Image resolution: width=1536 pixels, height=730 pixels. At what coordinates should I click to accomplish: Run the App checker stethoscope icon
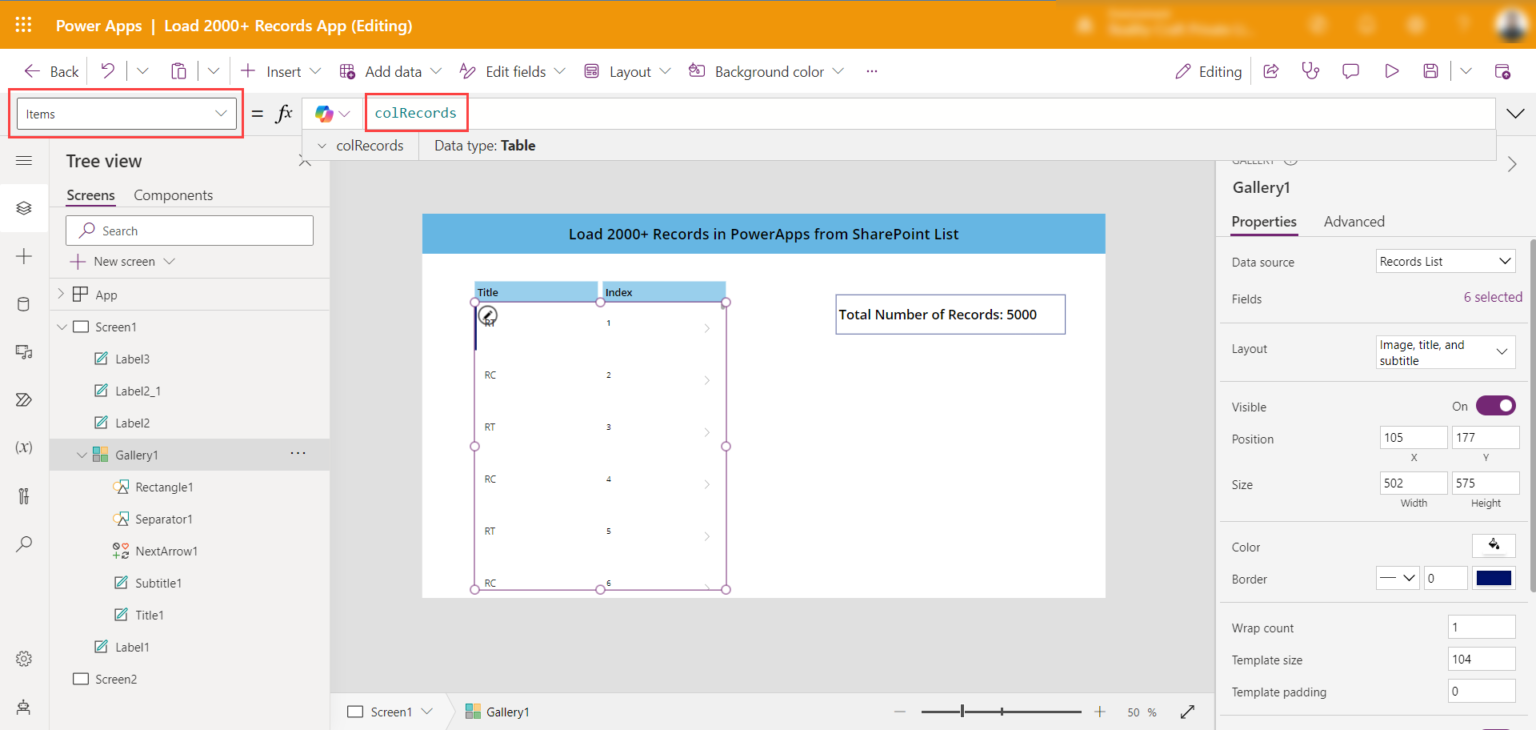[1310, 70]
